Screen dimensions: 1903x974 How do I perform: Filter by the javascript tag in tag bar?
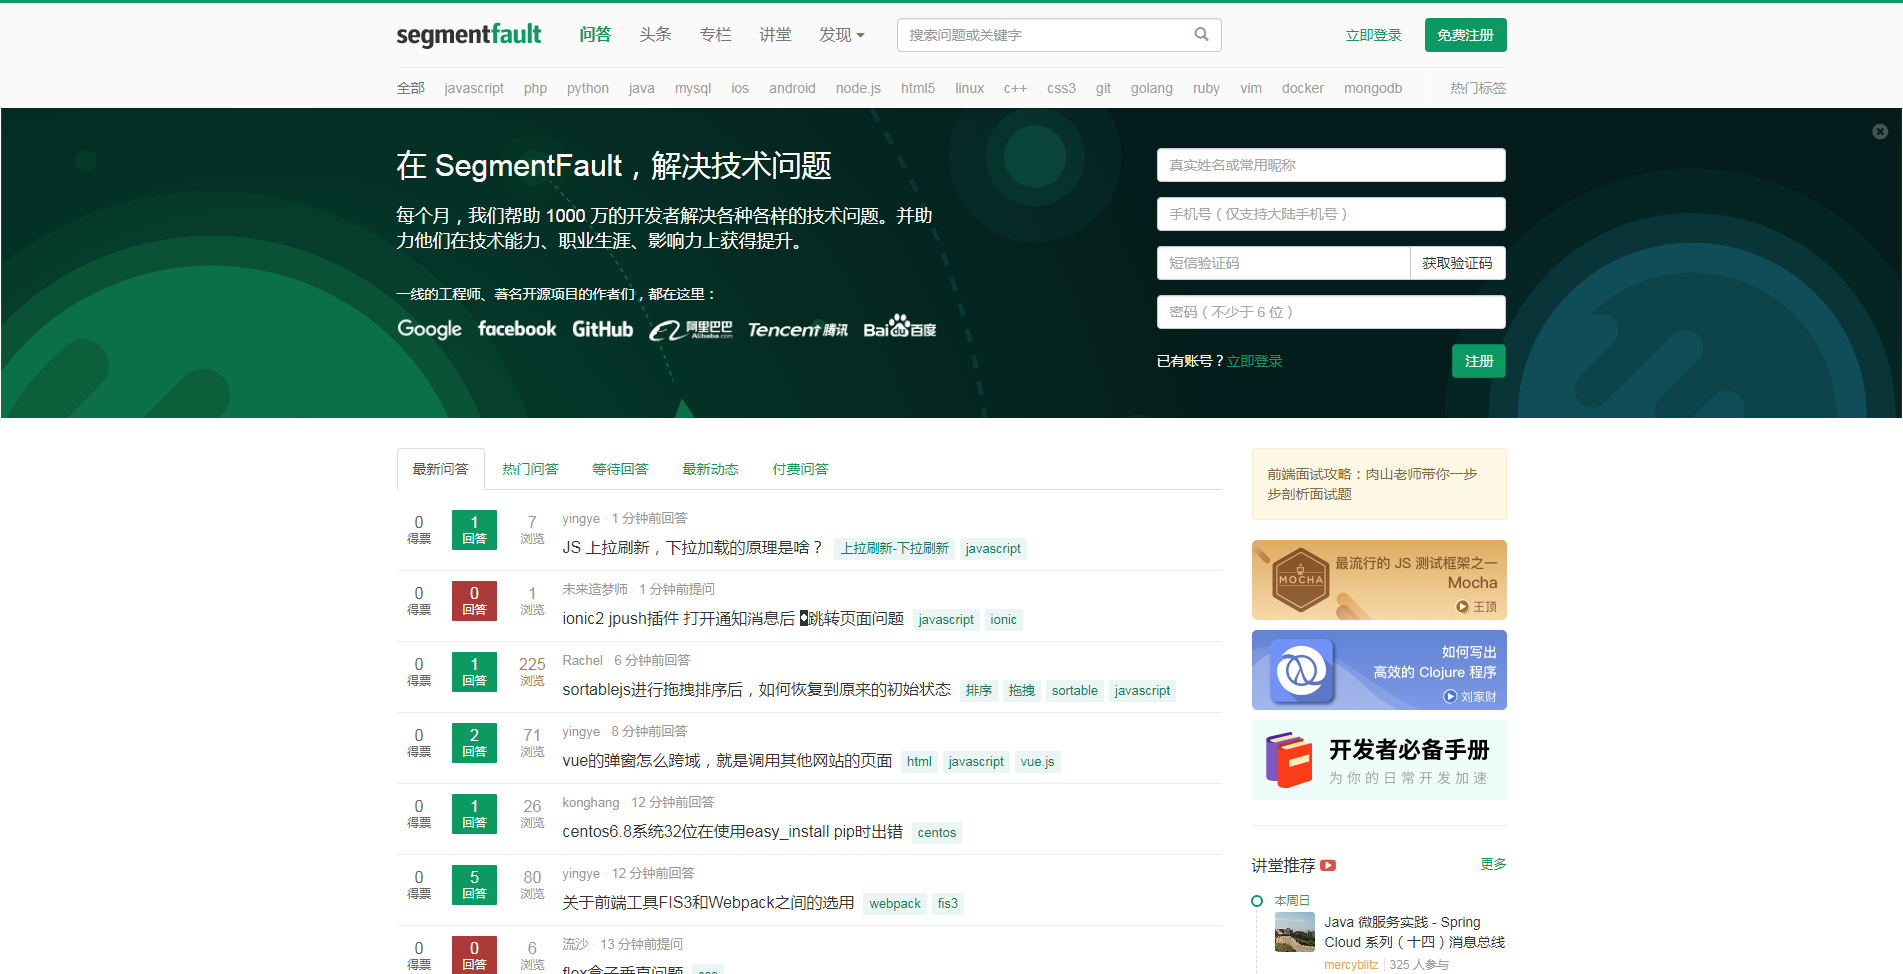click(474, 88)
